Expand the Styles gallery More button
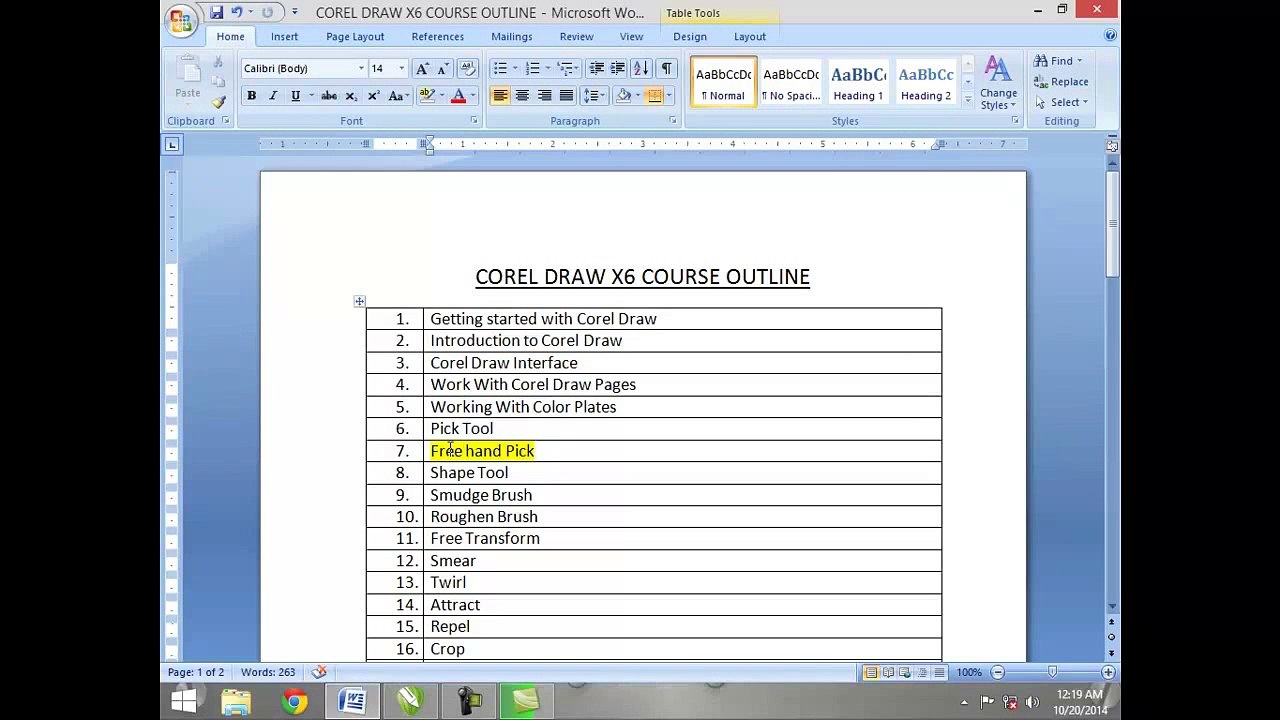 (968, 101)
